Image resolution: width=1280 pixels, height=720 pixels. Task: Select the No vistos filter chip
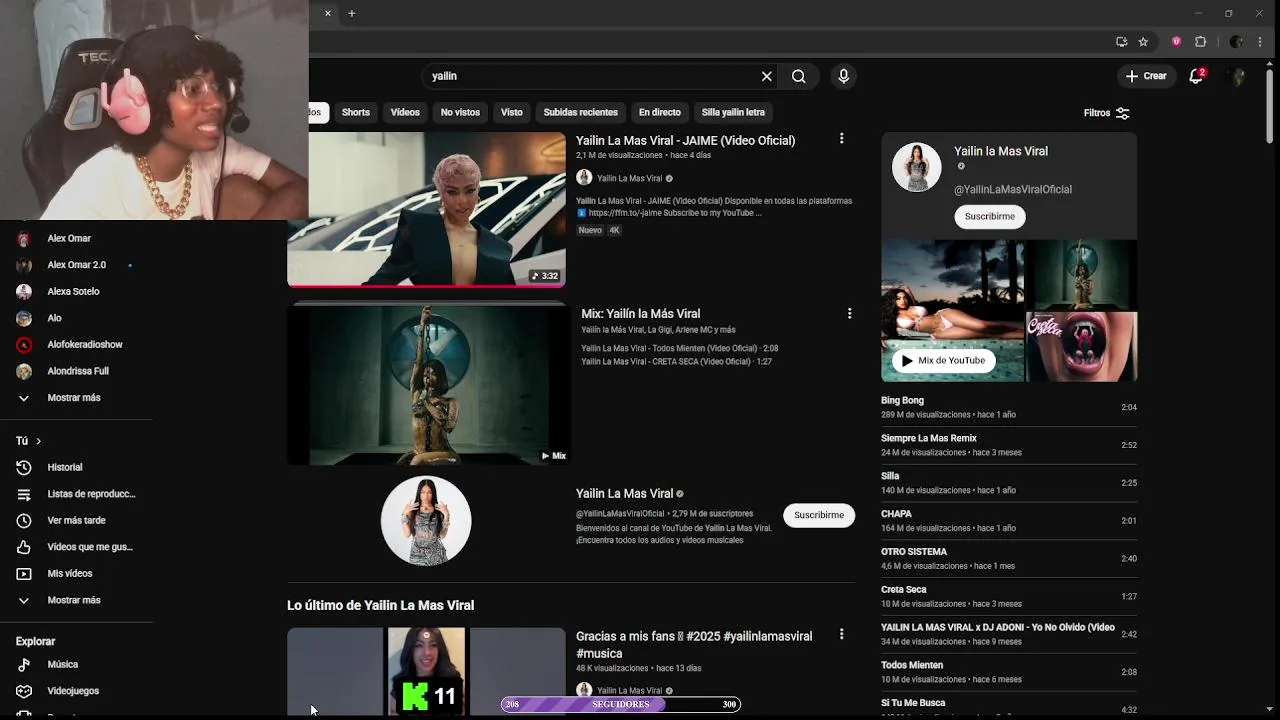tap(460, 112)
